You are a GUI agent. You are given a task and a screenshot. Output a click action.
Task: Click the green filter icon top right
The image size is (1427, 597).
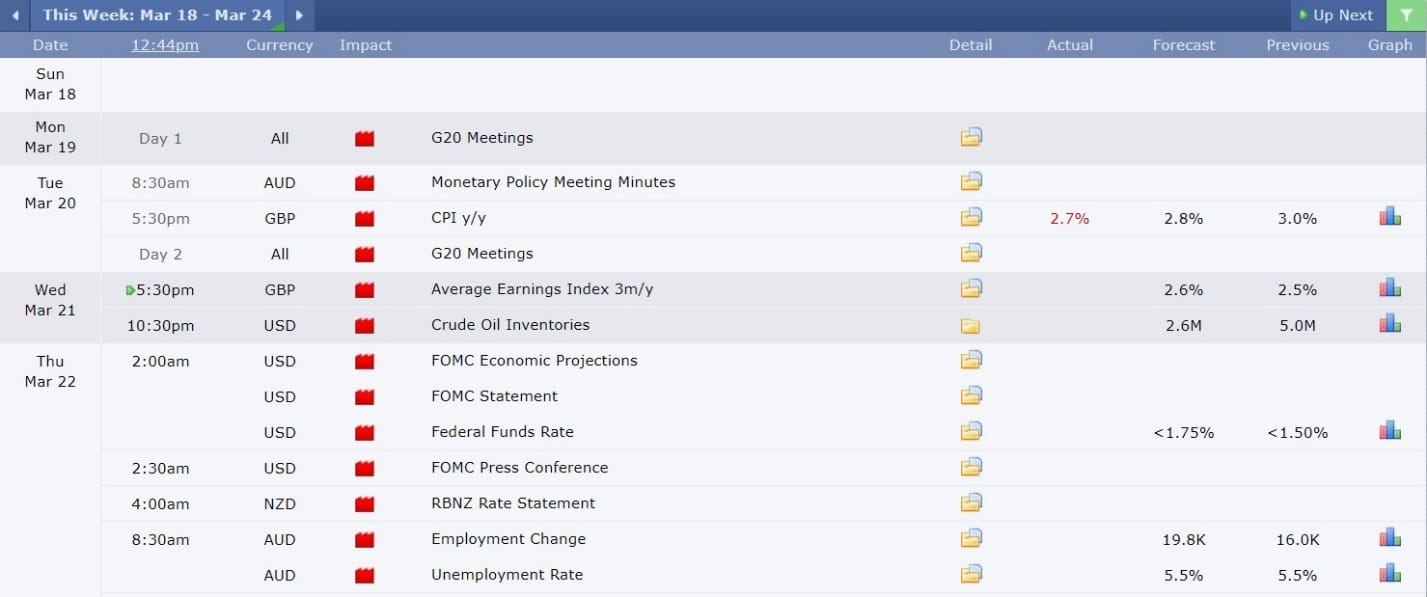coord(1406,15)
